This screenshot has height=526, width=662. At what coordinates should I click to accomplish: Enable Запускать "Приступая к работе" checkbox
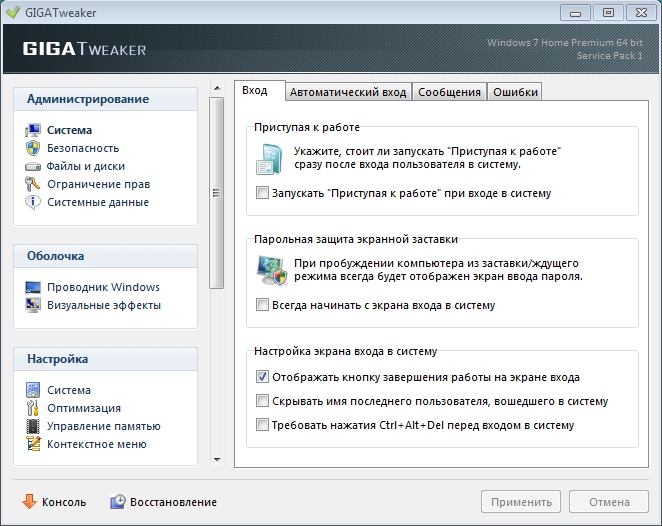pos(262,193)
